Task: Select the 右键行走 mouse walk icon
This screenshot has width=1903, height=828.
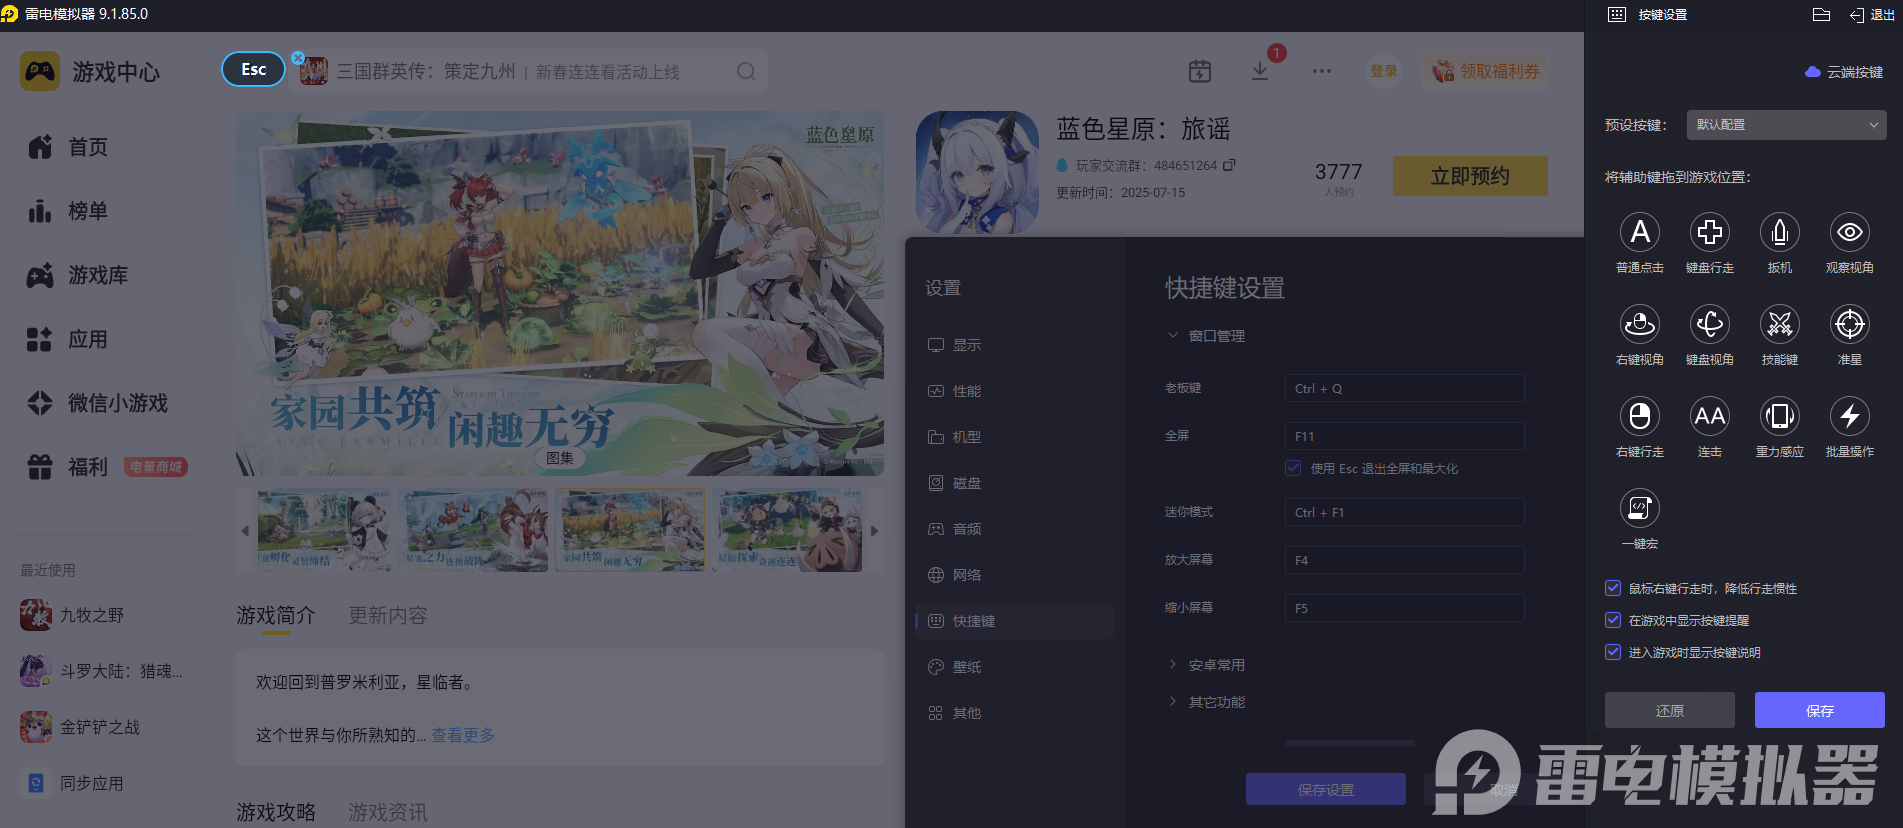Action: coord(1640,416)
